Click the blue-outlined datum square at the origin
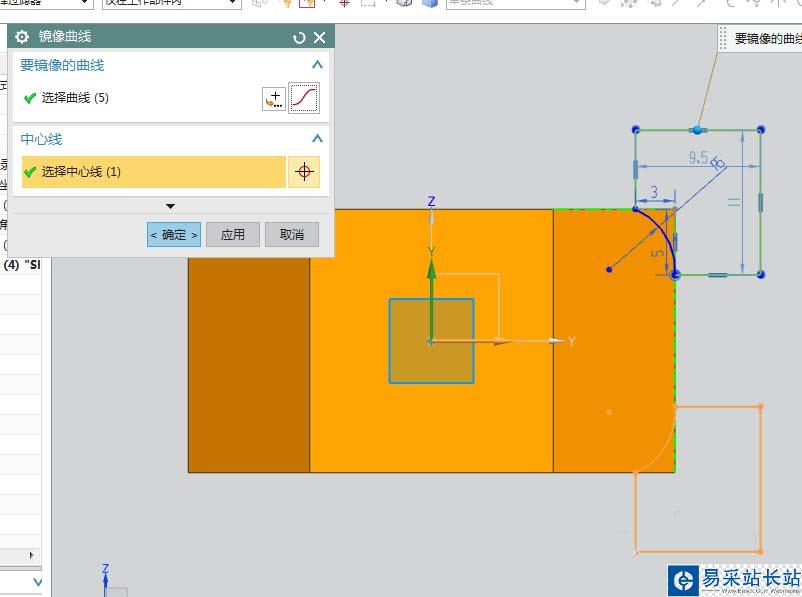 431,341
